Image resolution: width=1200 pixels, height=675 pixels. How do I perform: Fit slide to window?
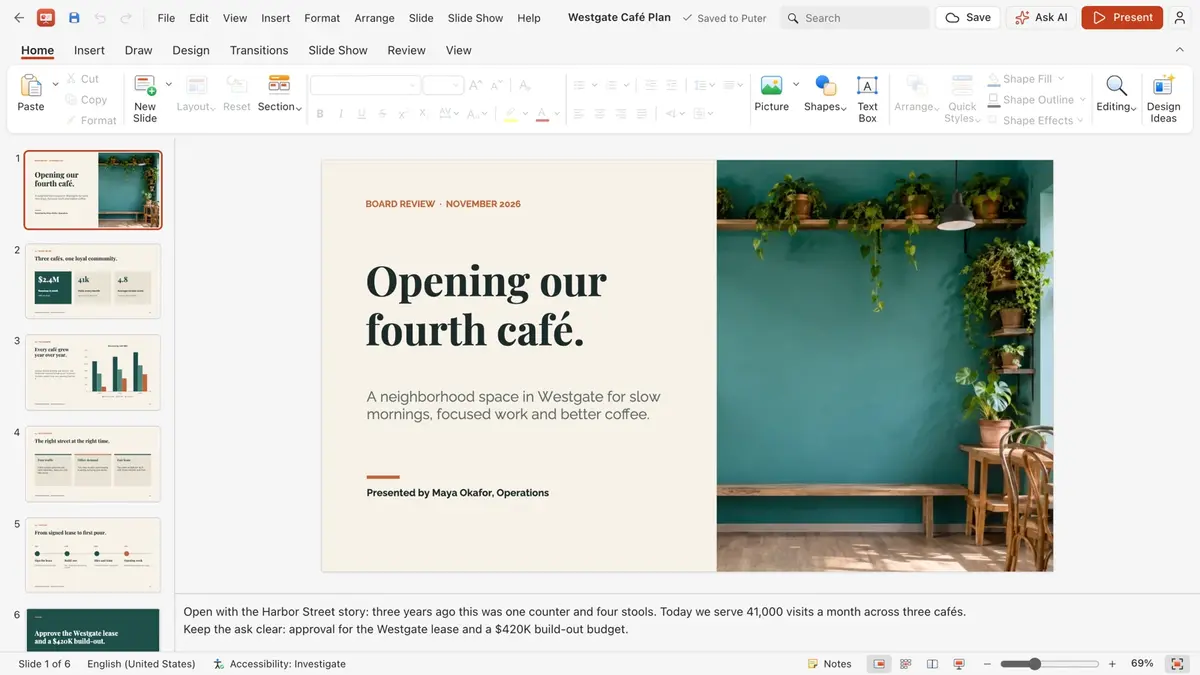pos(1177,664)
